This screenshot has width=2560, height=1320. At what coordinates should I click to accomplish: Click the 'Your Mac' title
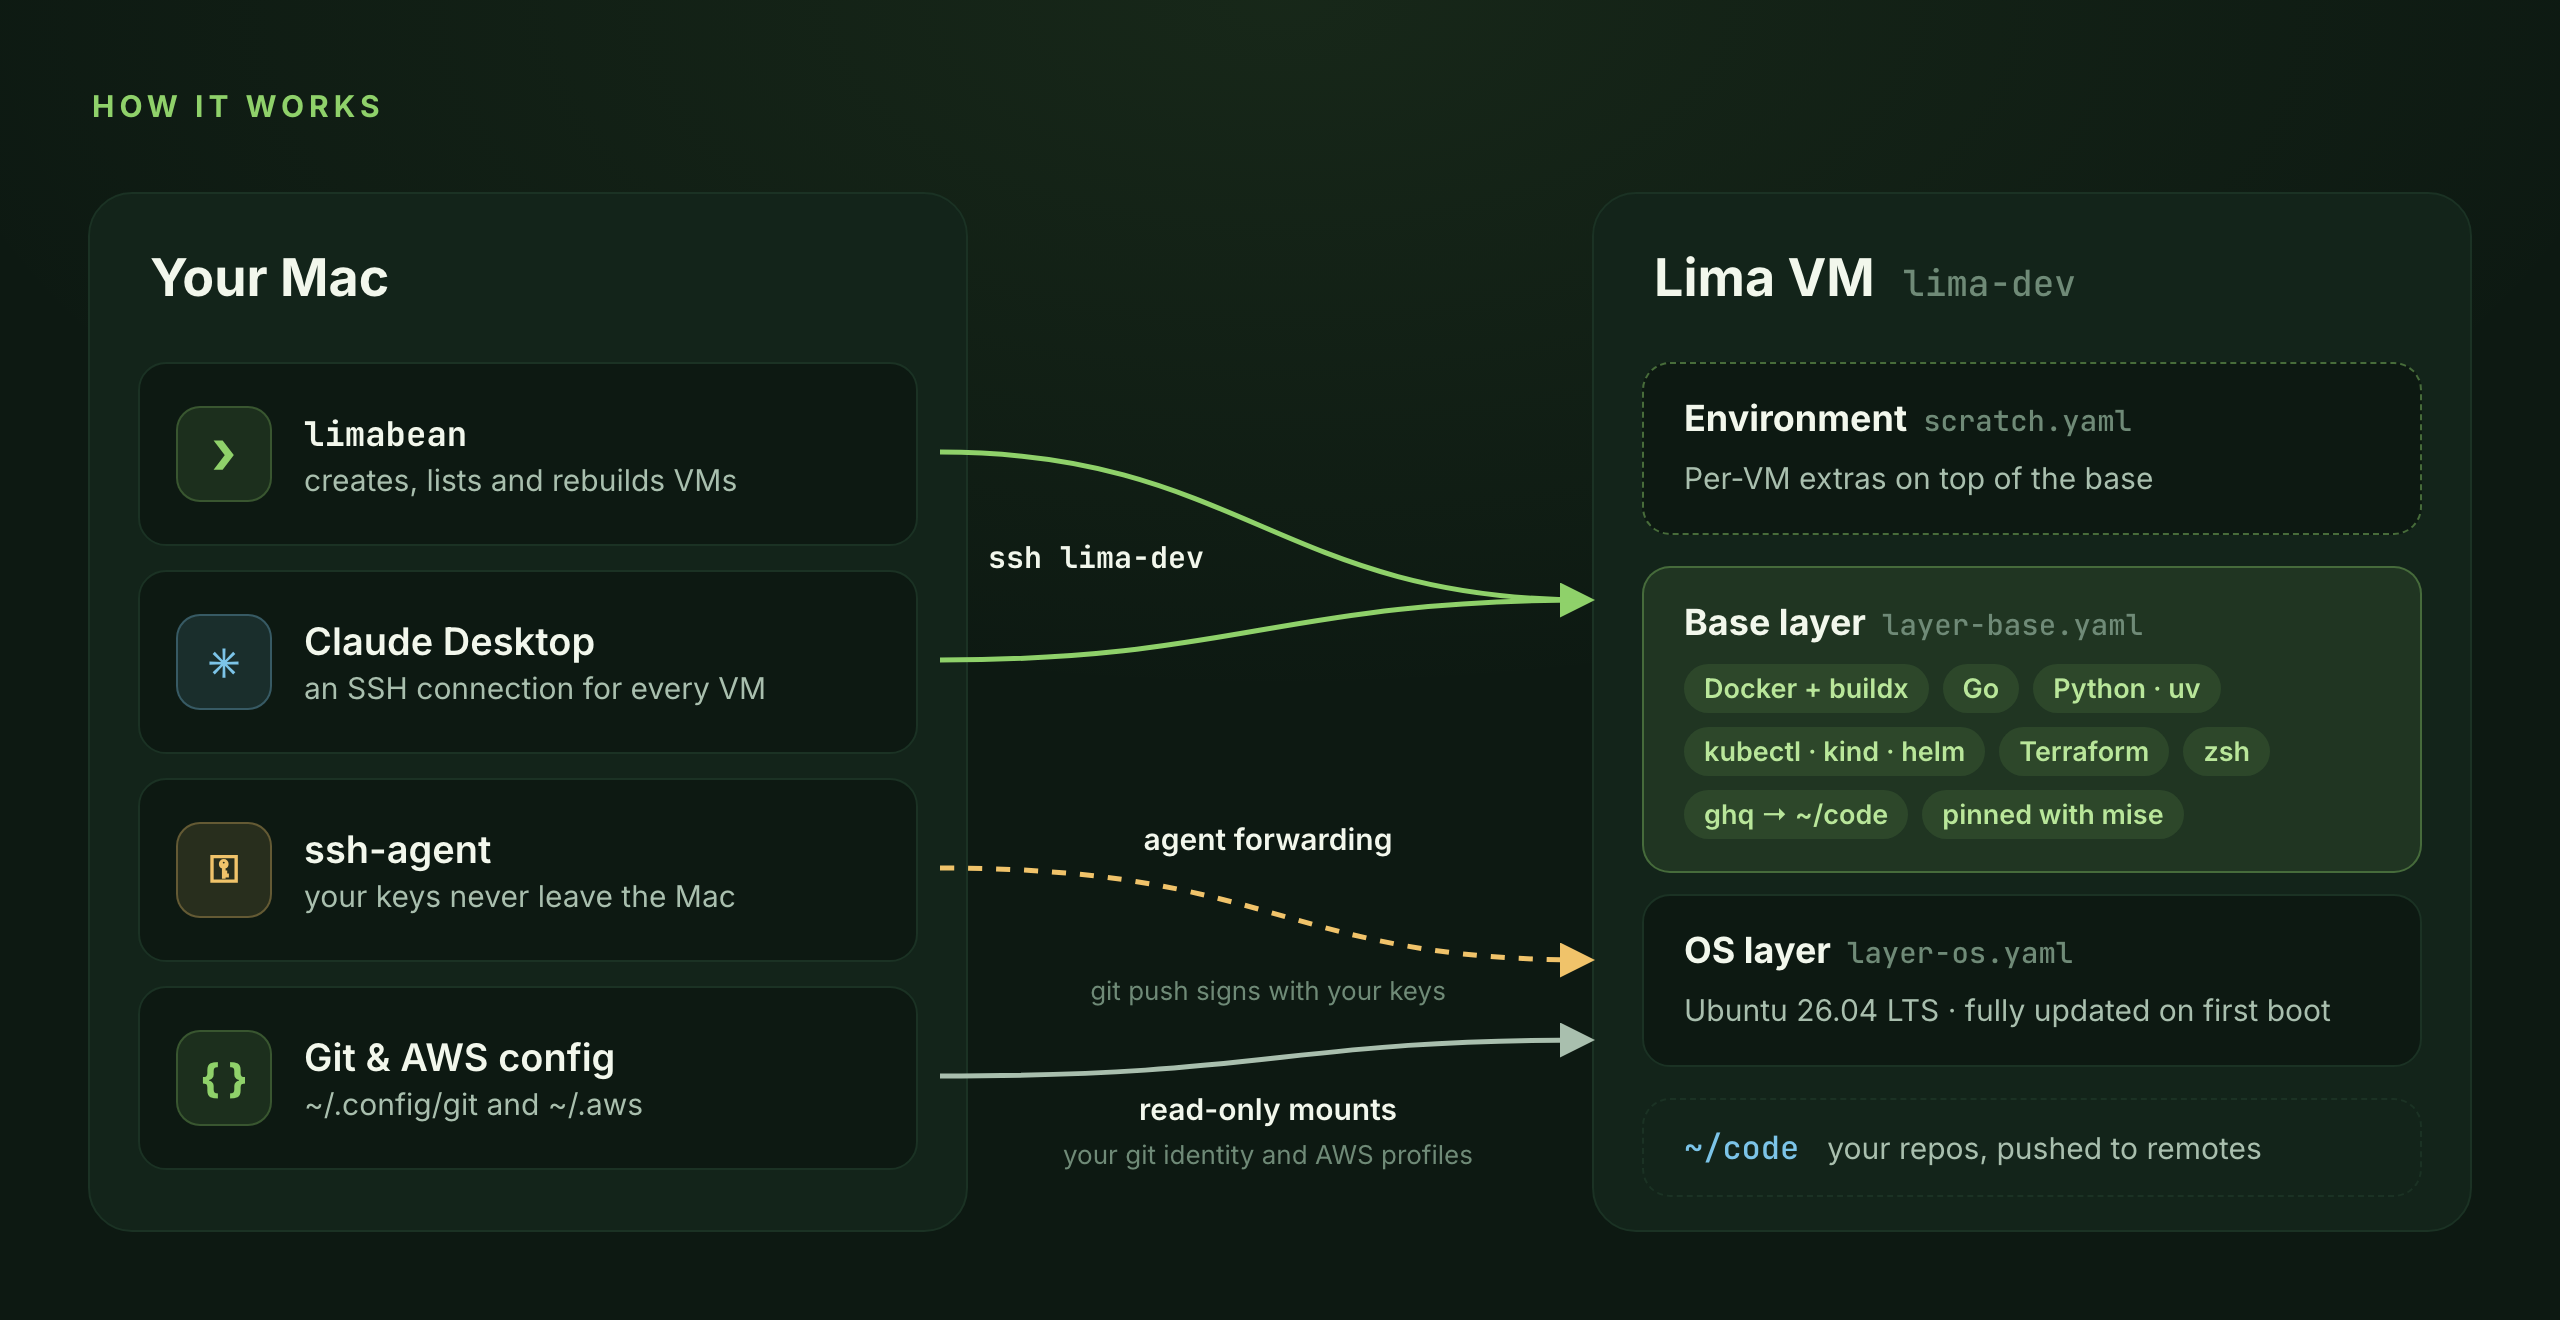pyautogui.click(x=270, y=277)
